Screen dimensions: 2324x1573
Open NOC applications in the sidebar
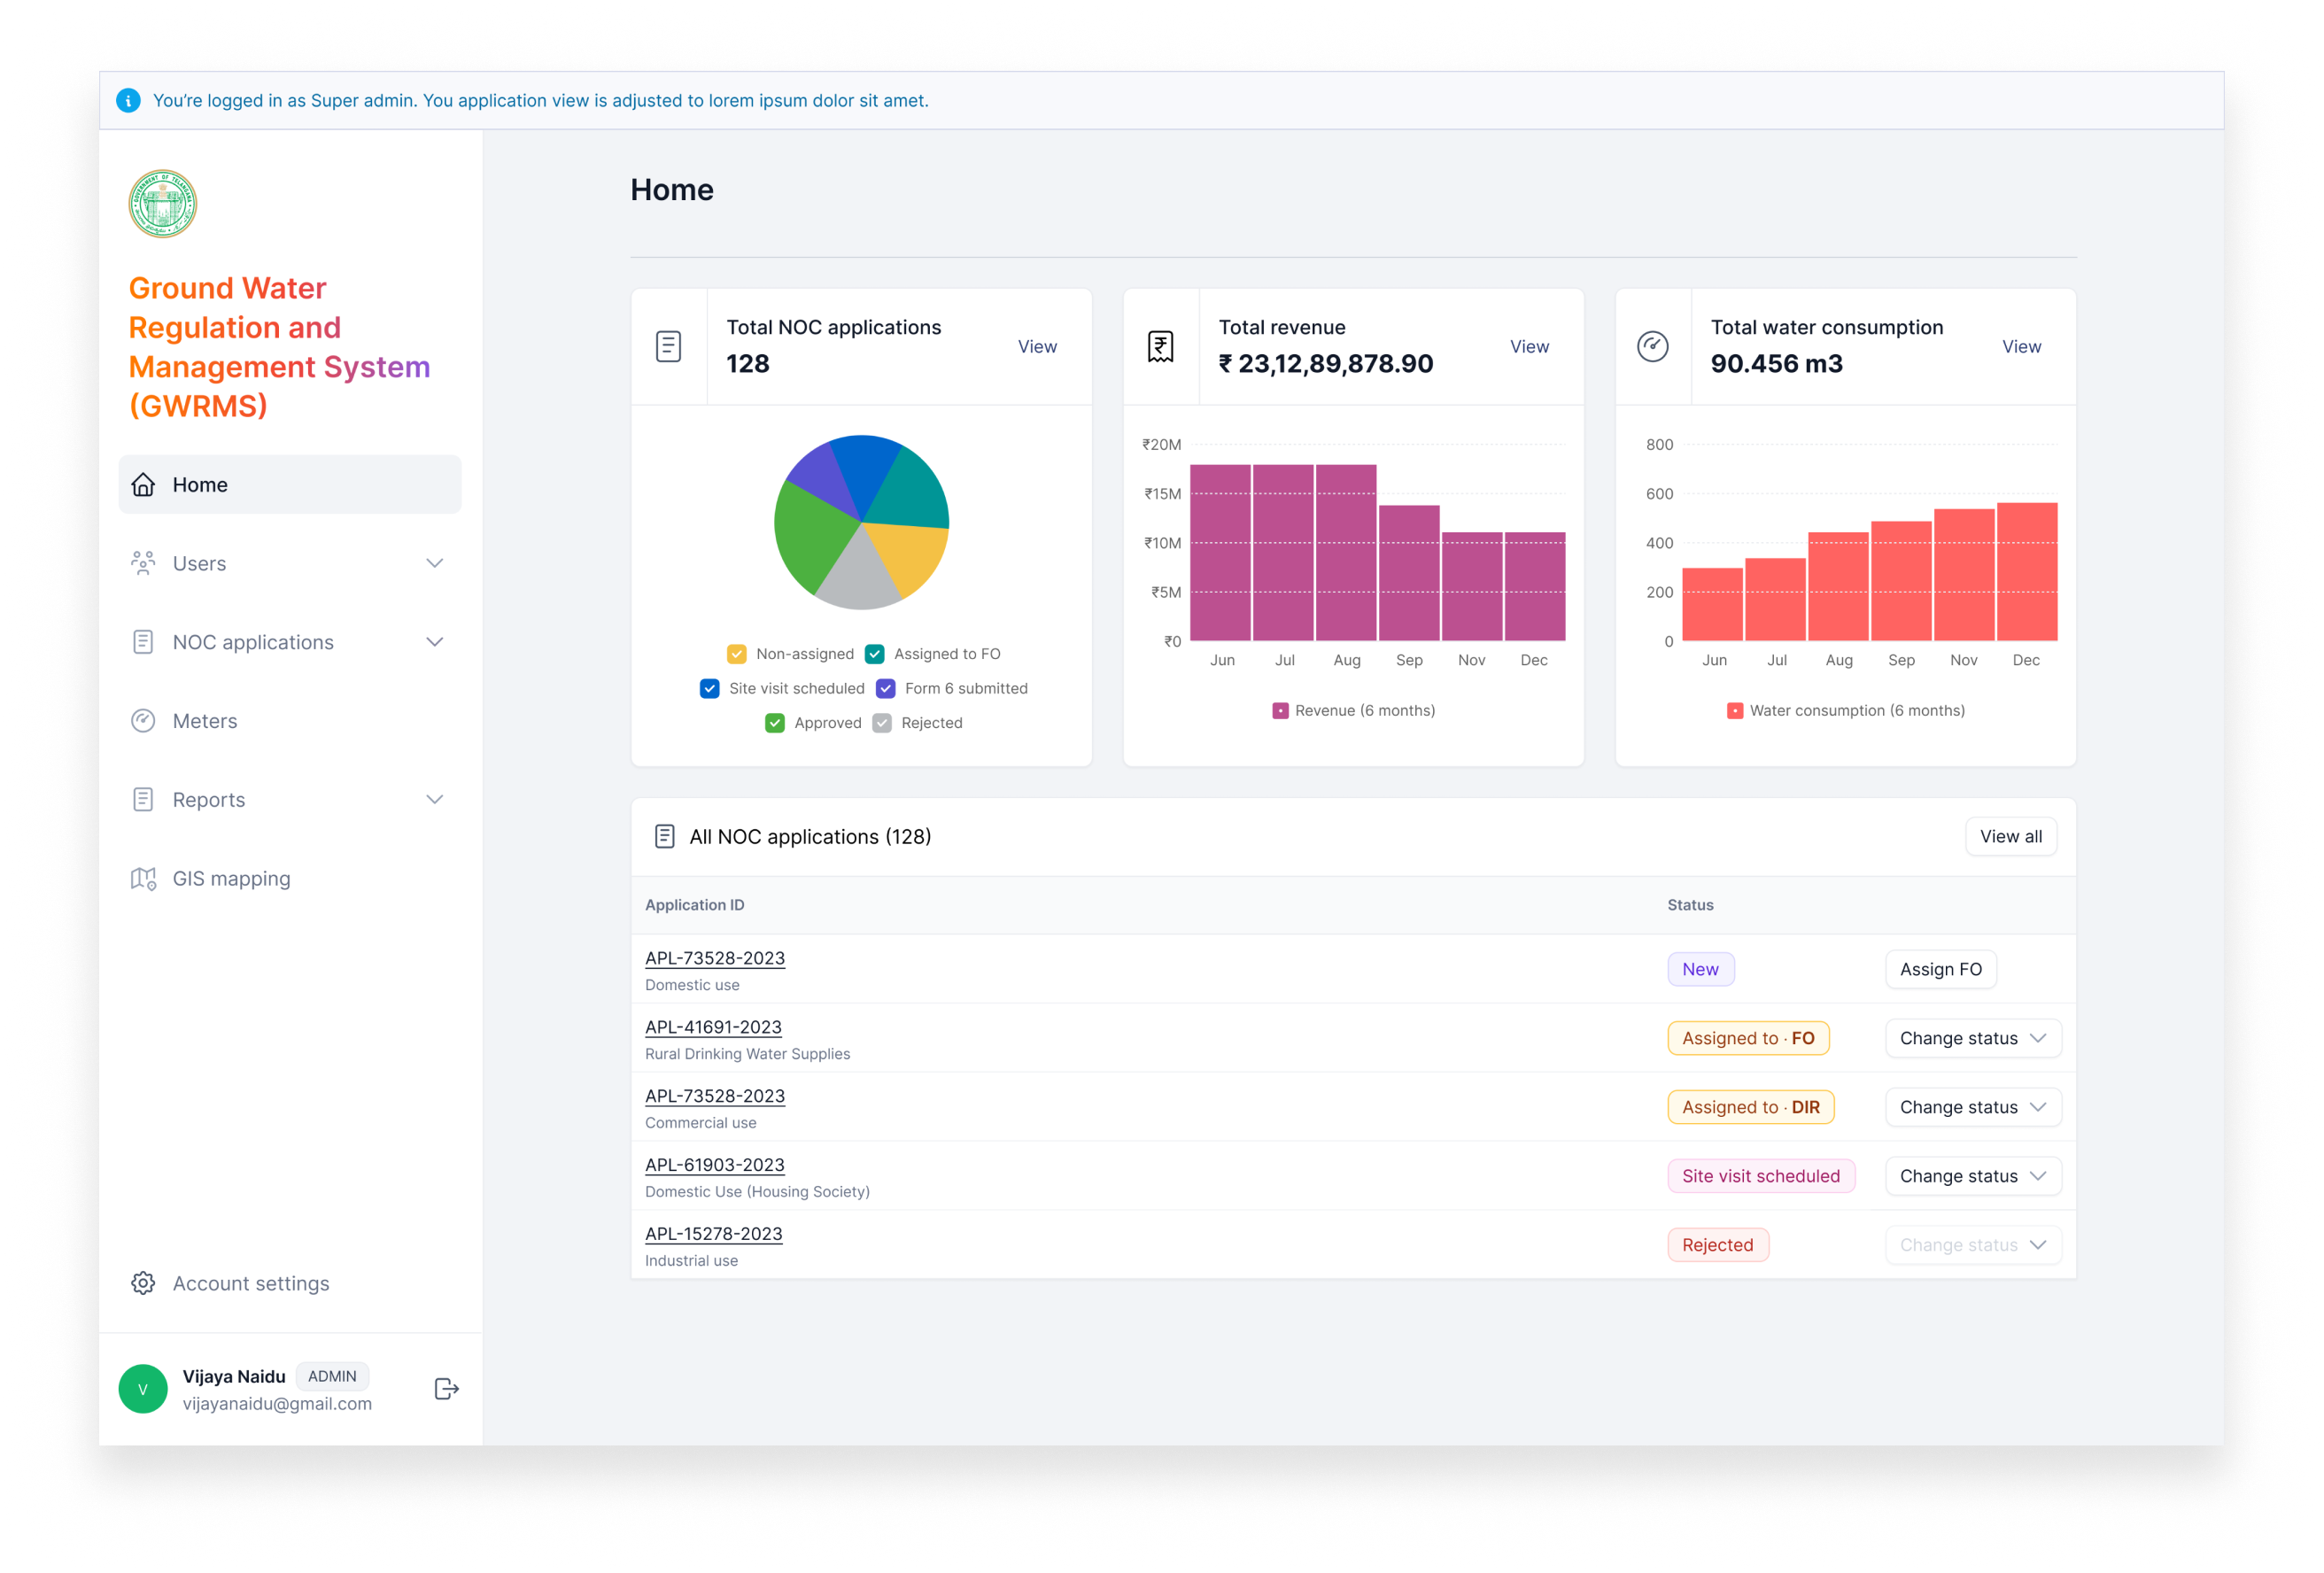coord(253,642)
